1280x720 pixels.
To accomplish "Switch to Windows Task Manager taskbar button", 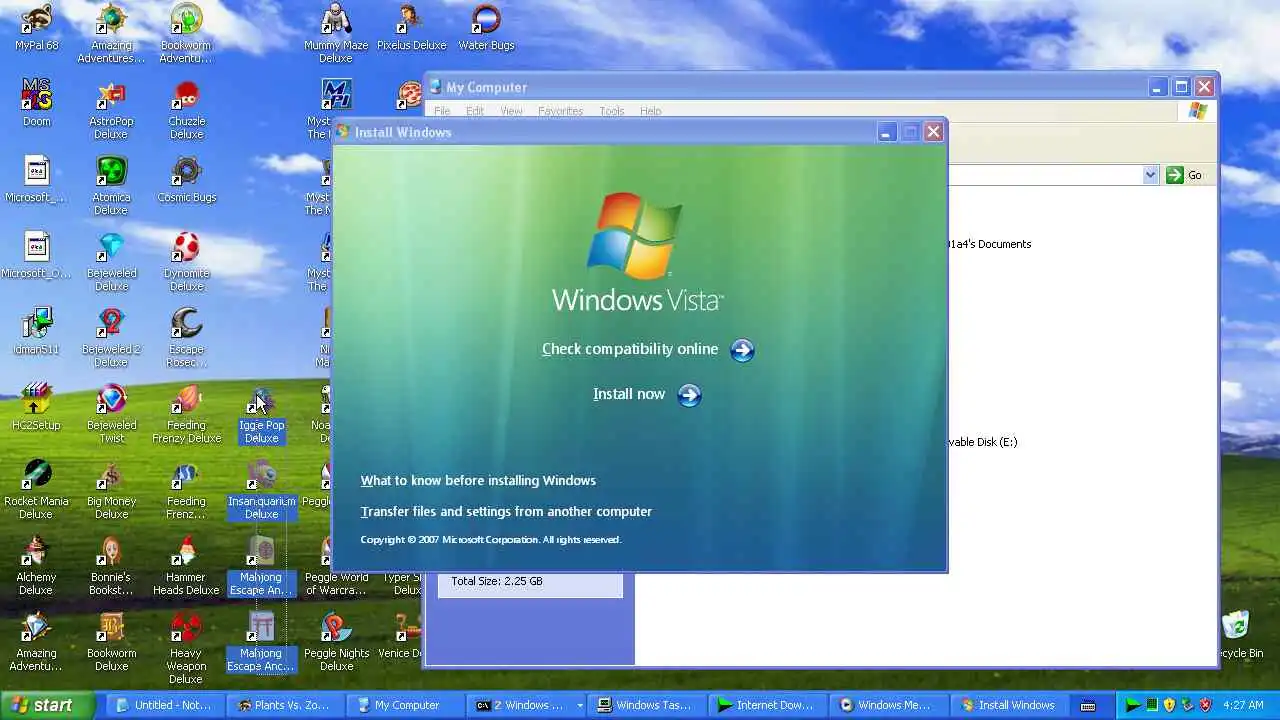I will click(648, 705).
